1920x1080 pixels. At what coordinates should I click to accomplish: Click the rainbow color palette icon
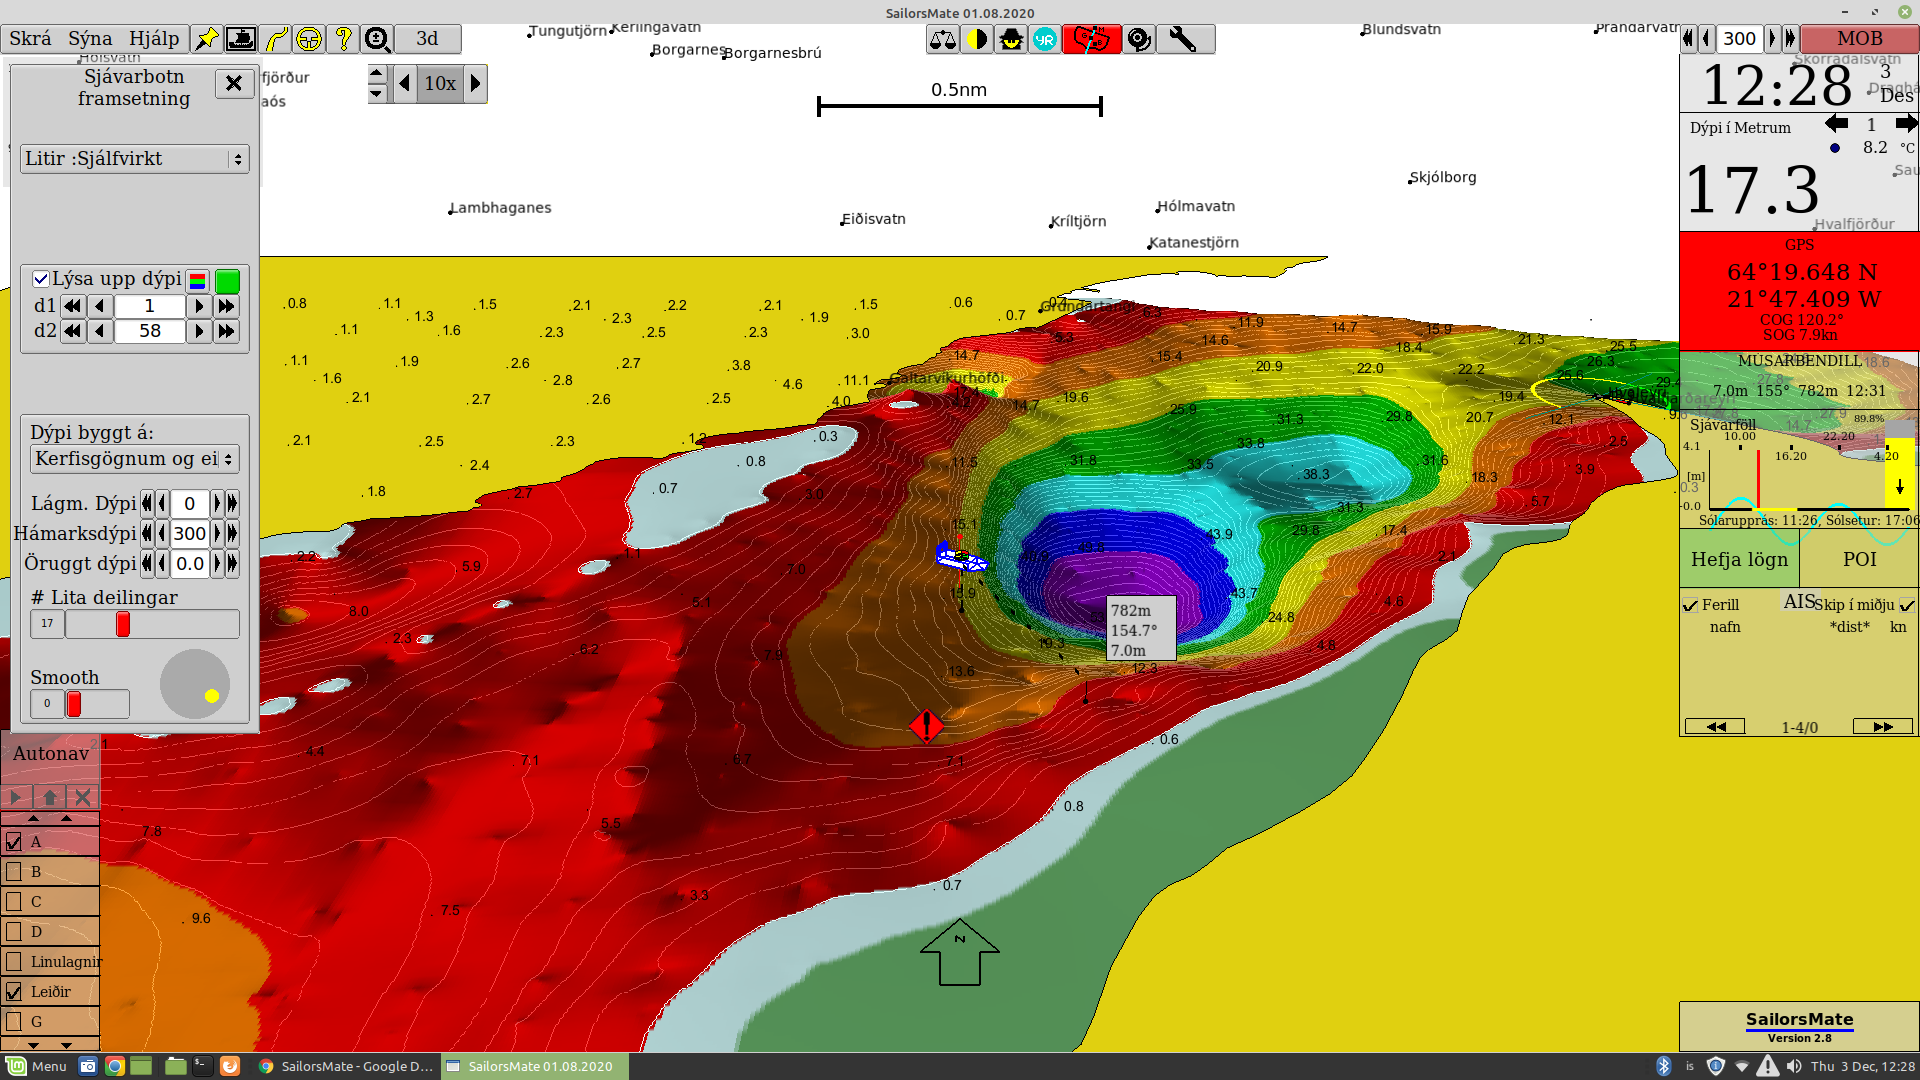click(x=197, y=281)
